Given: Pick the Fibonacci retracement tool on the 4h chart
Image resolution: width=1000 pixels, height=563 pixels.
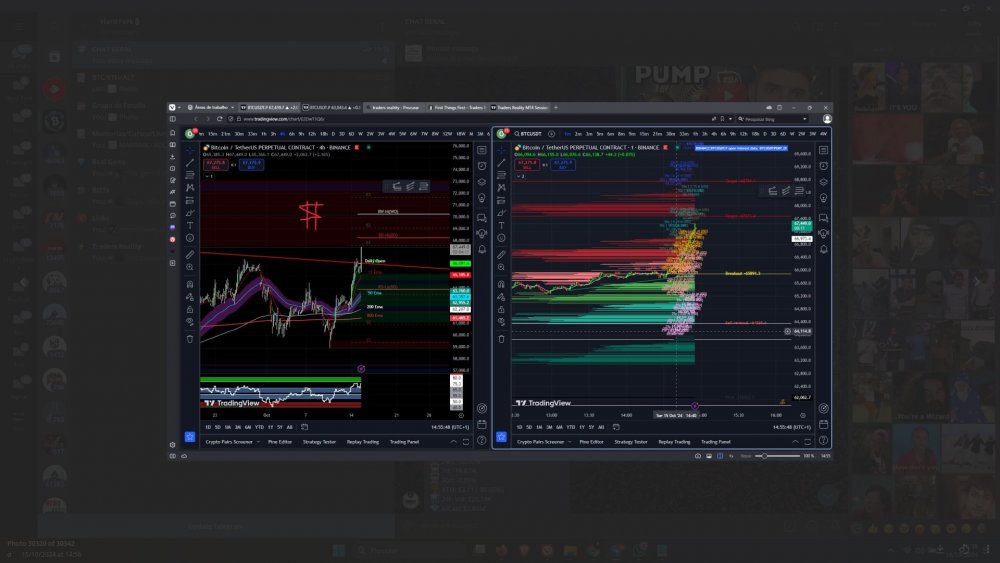Looking at the screenshot, I should pos(190,175).
